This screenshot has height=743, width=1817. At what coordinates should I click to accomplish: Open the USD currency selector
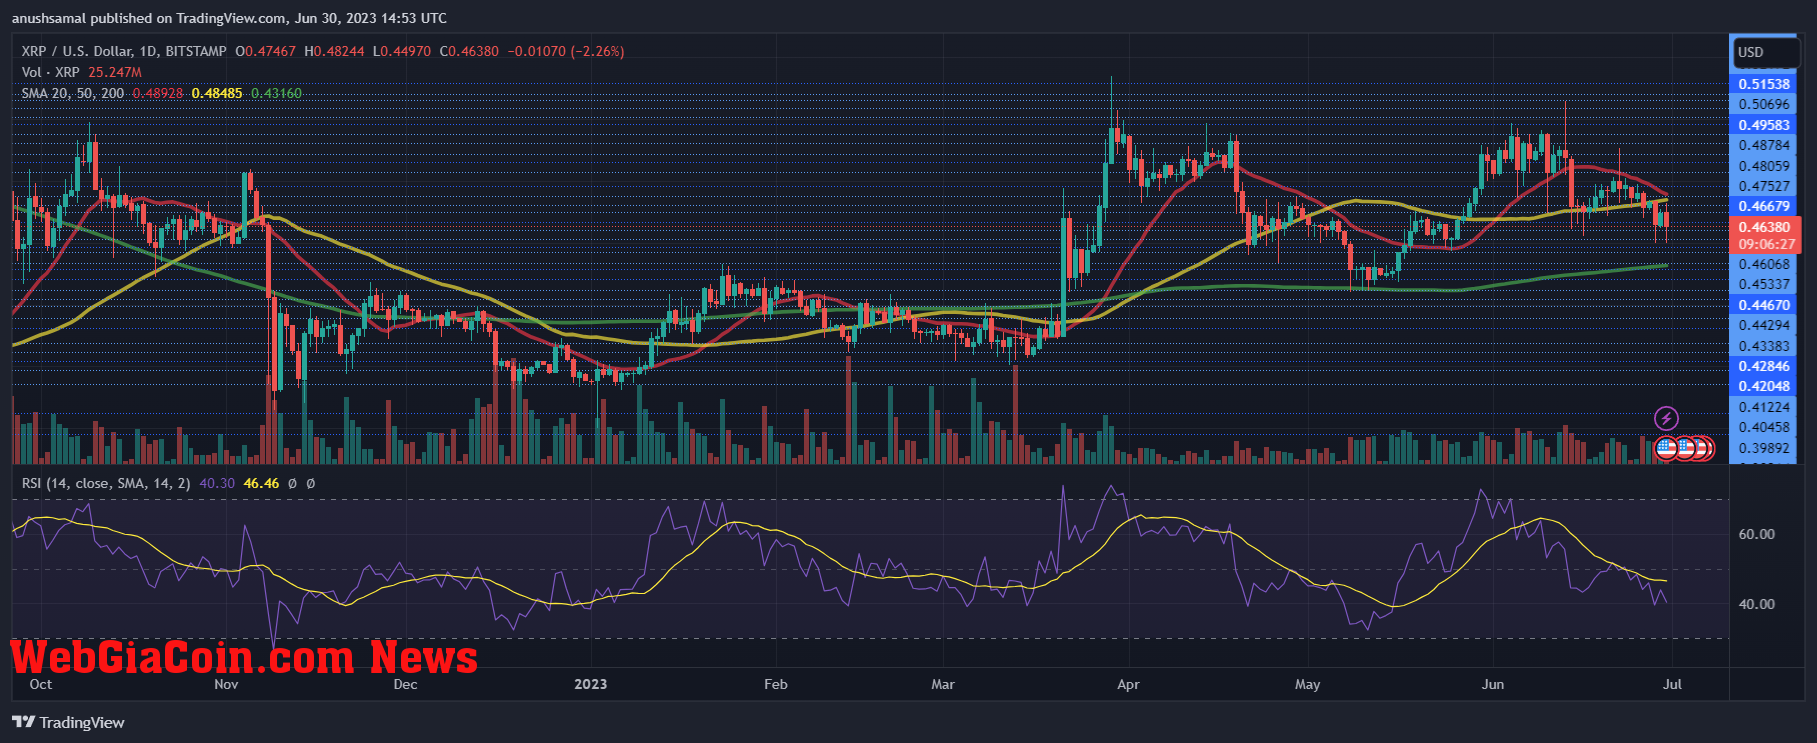(x=1765, y=52)
